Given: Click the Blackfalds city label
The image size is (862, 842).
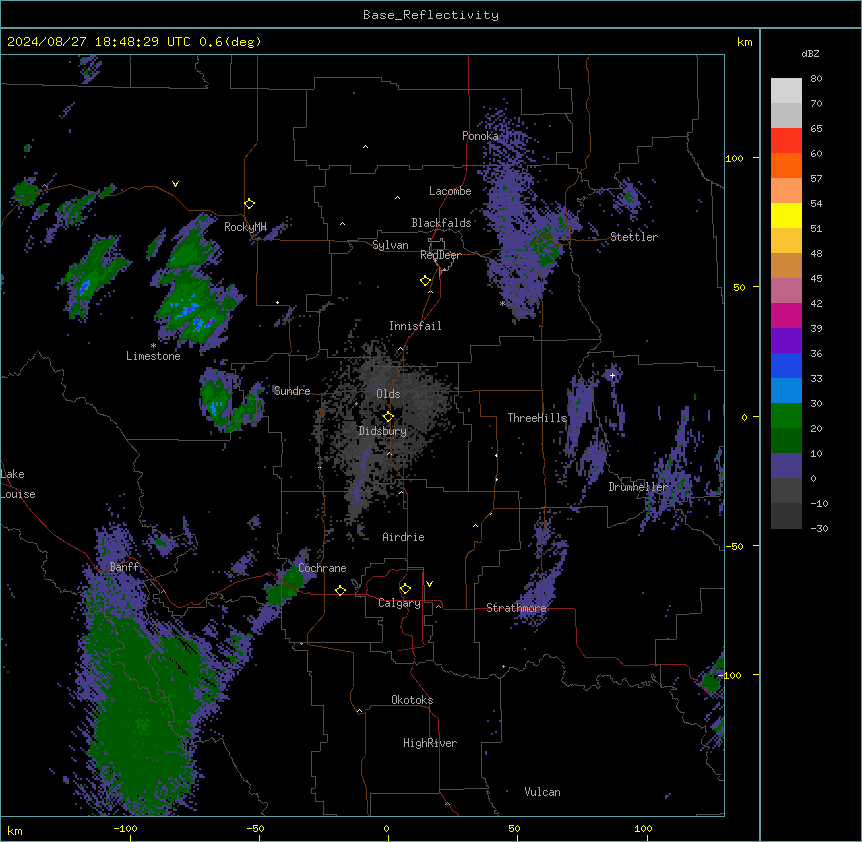Looking at the screenshot, I should (x=441, y=223).
